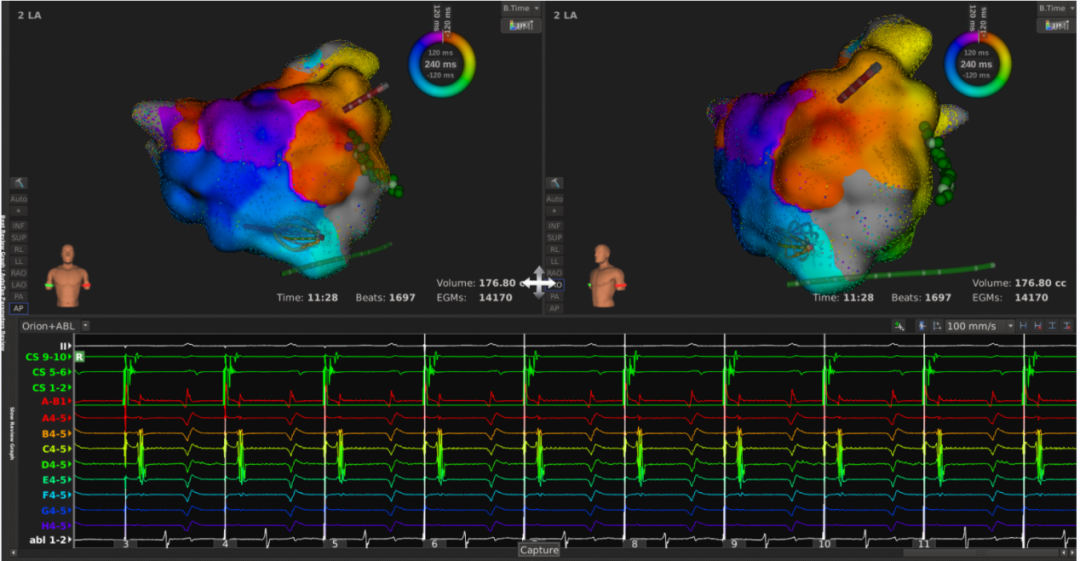Image resolution: width=1080 pixels, height=561 pixels.
Task: Enable Auto view orientation in left map
Action: click(x=19, y=199)
